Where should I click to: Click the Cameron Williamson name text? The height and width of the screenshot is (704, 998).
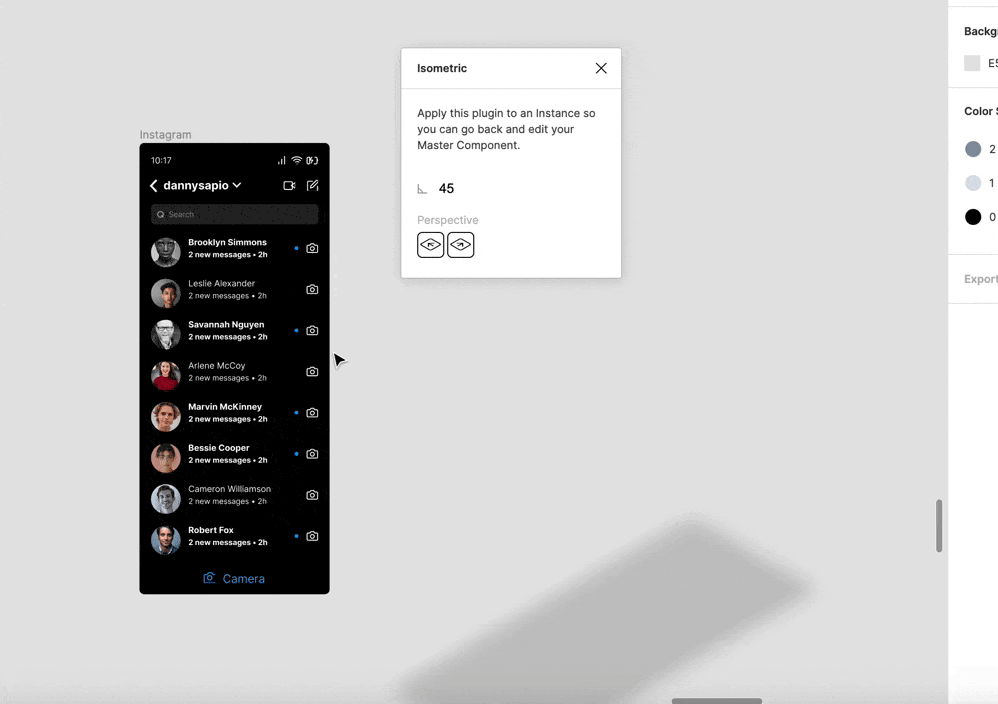(x=229, y=489)
